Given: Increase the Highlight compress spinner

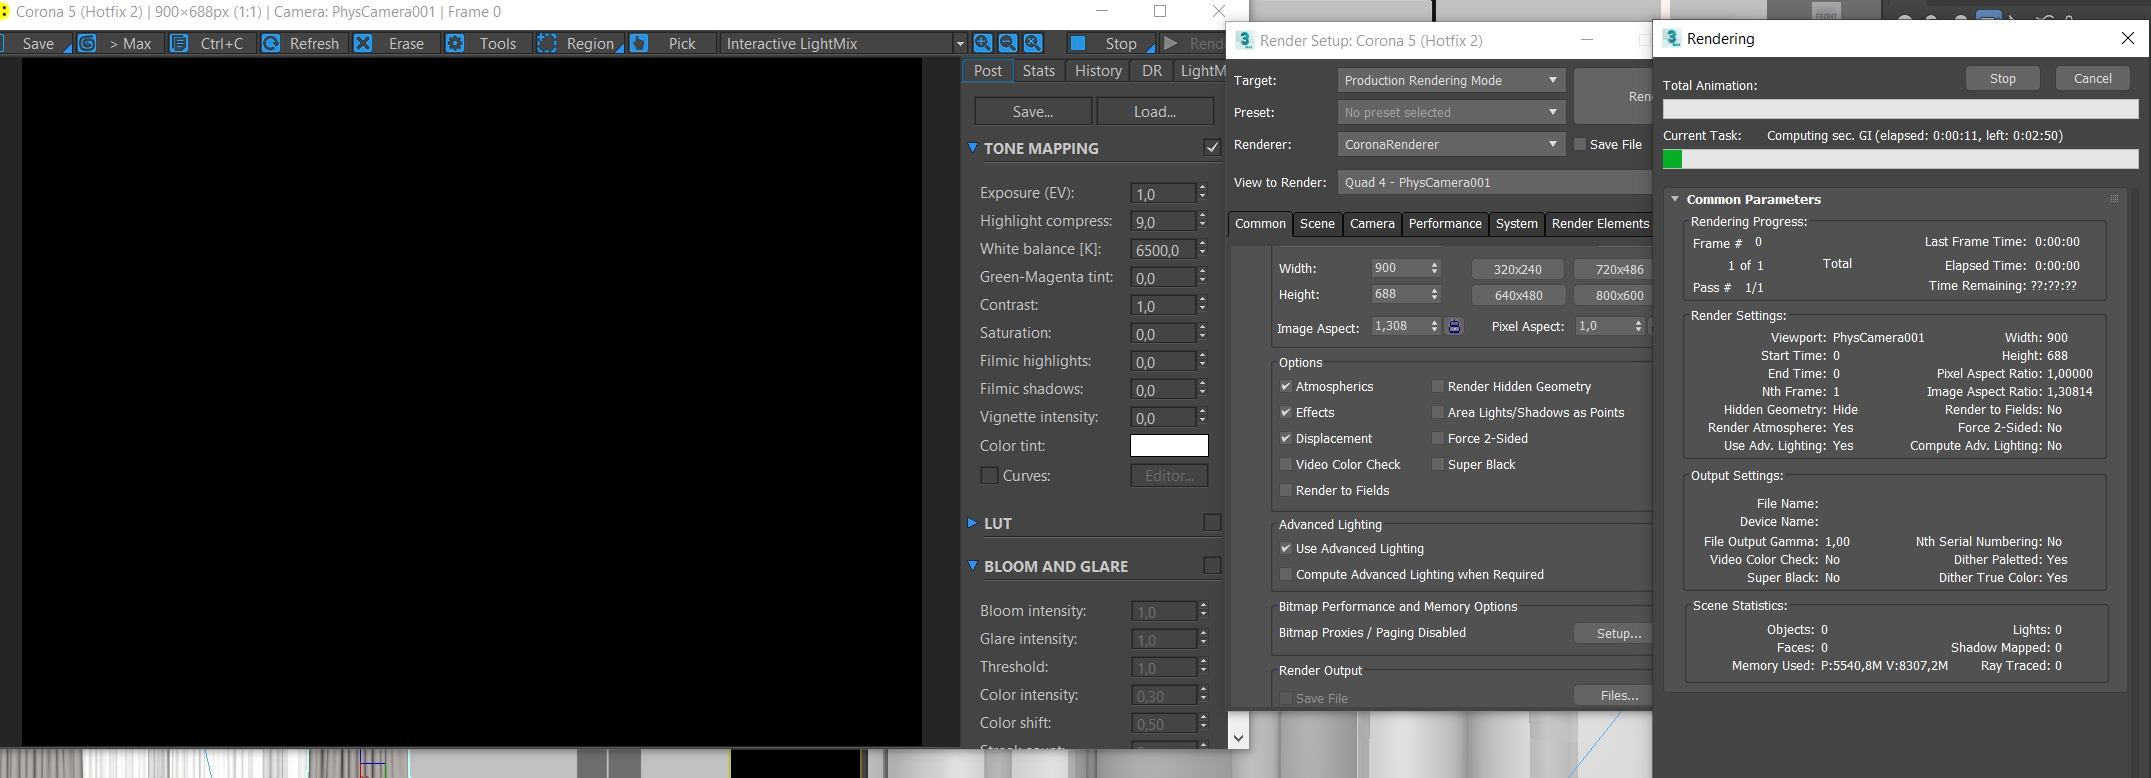Looking at the screenshot, I should click(x=1202, y=216).
